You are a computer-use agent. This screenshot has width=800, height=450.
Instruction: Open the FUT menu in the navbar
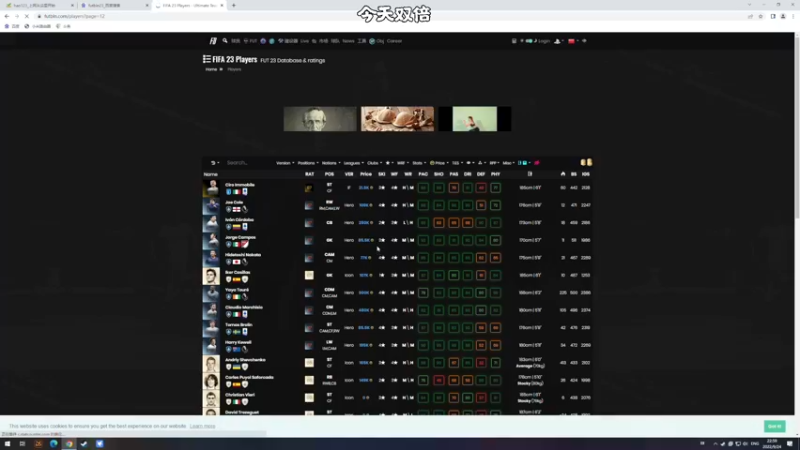coord(251,41)
